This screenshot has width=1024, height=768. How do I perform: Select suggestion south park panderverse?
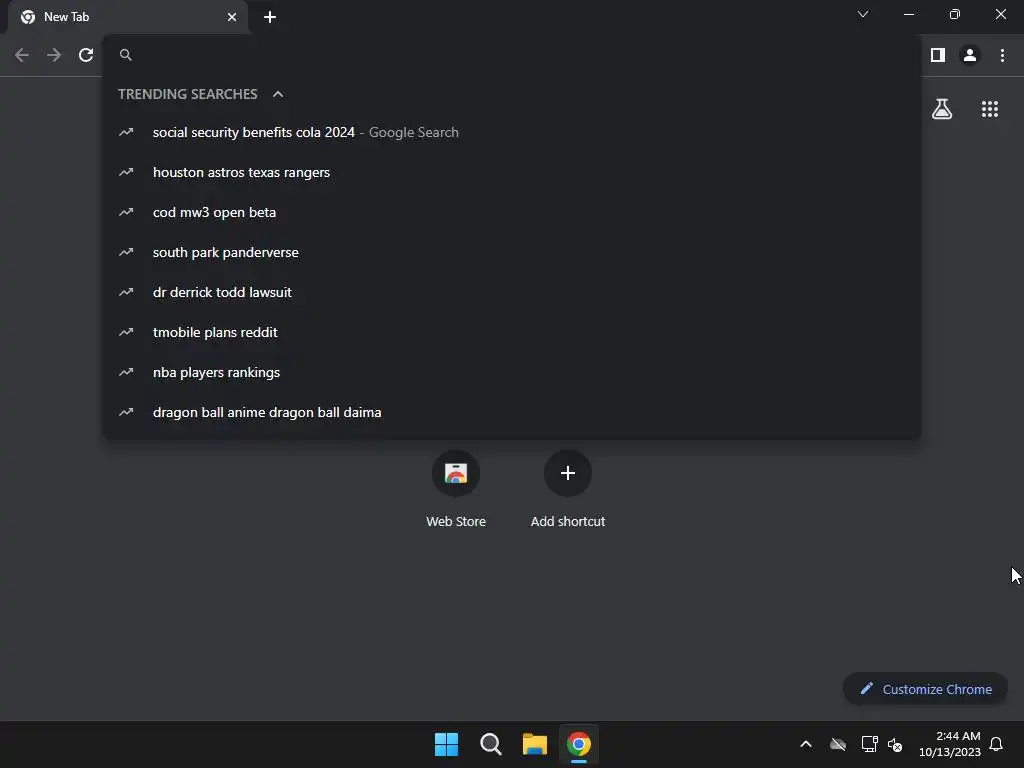tap(512, 252)
